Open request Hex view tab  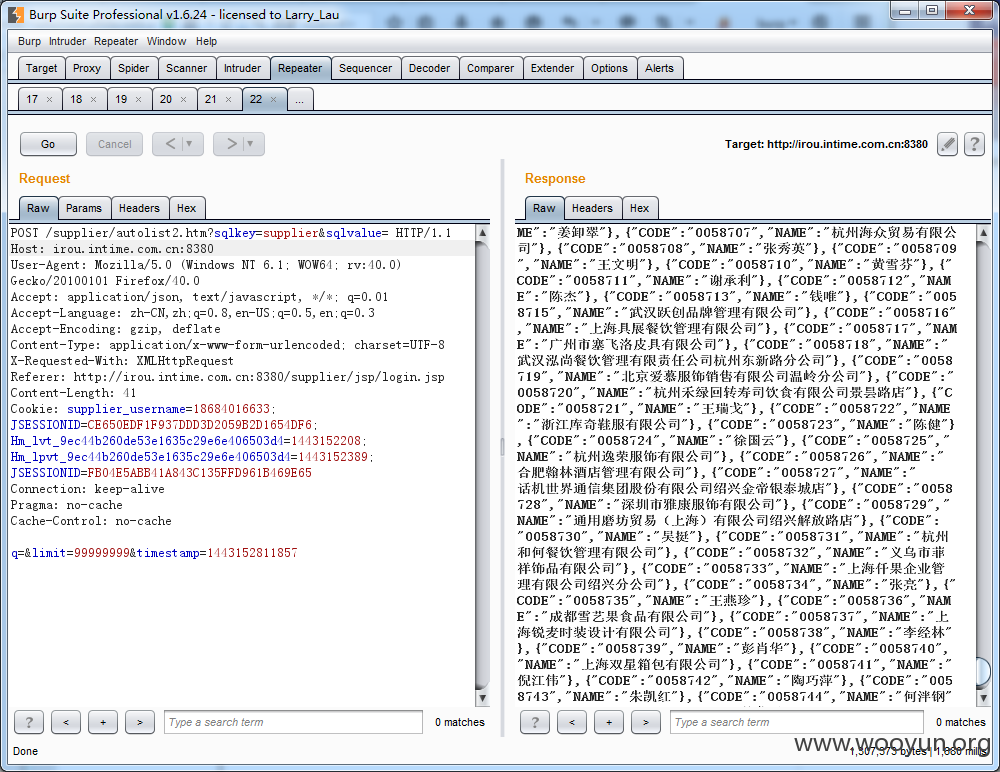(x=187, y=209)
